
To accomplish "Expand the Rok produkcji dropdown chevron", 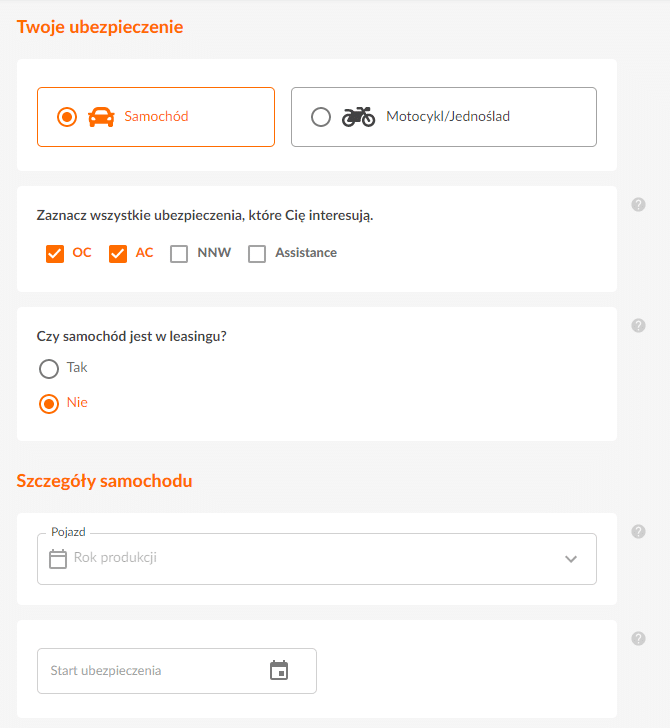I will pyautogui.click(x=571, y=559).
